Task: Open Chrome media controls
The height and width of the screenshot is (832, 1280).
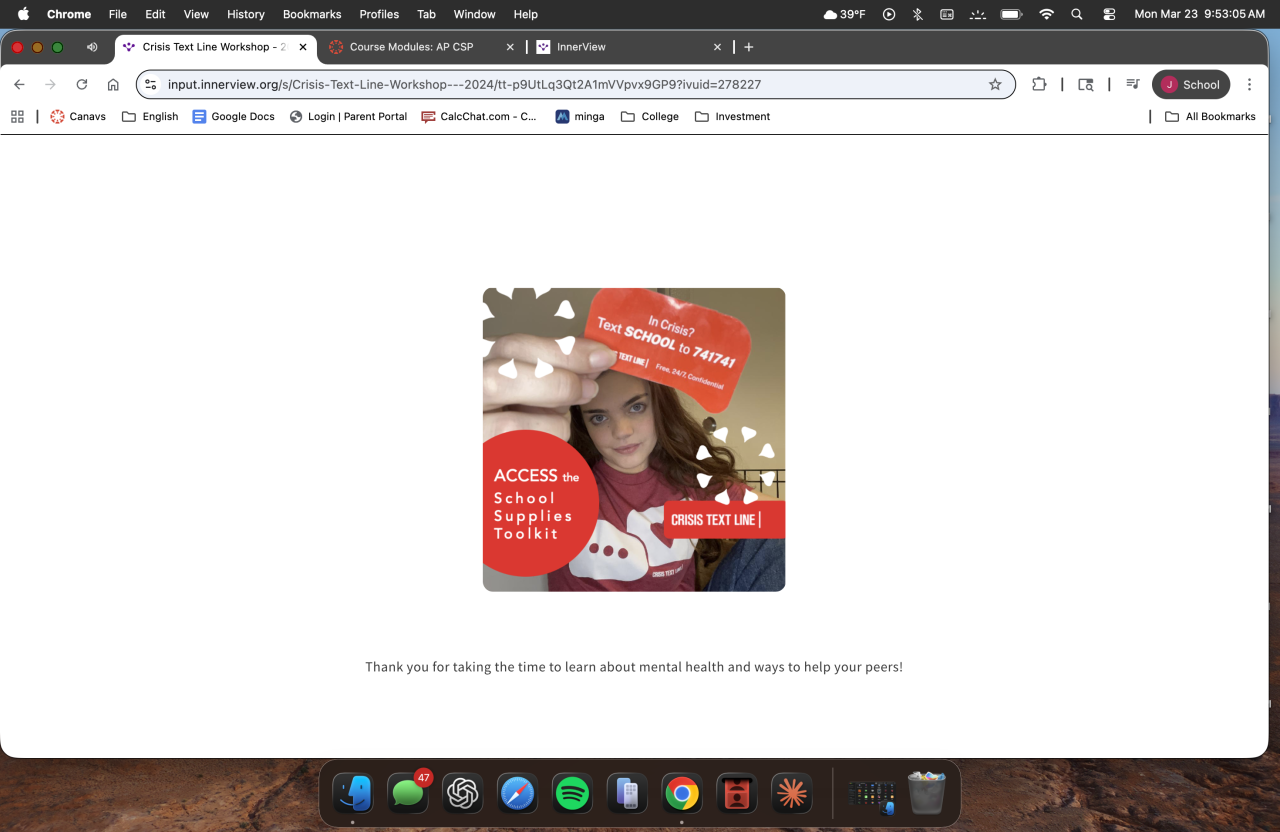Action: [1132, 85]
